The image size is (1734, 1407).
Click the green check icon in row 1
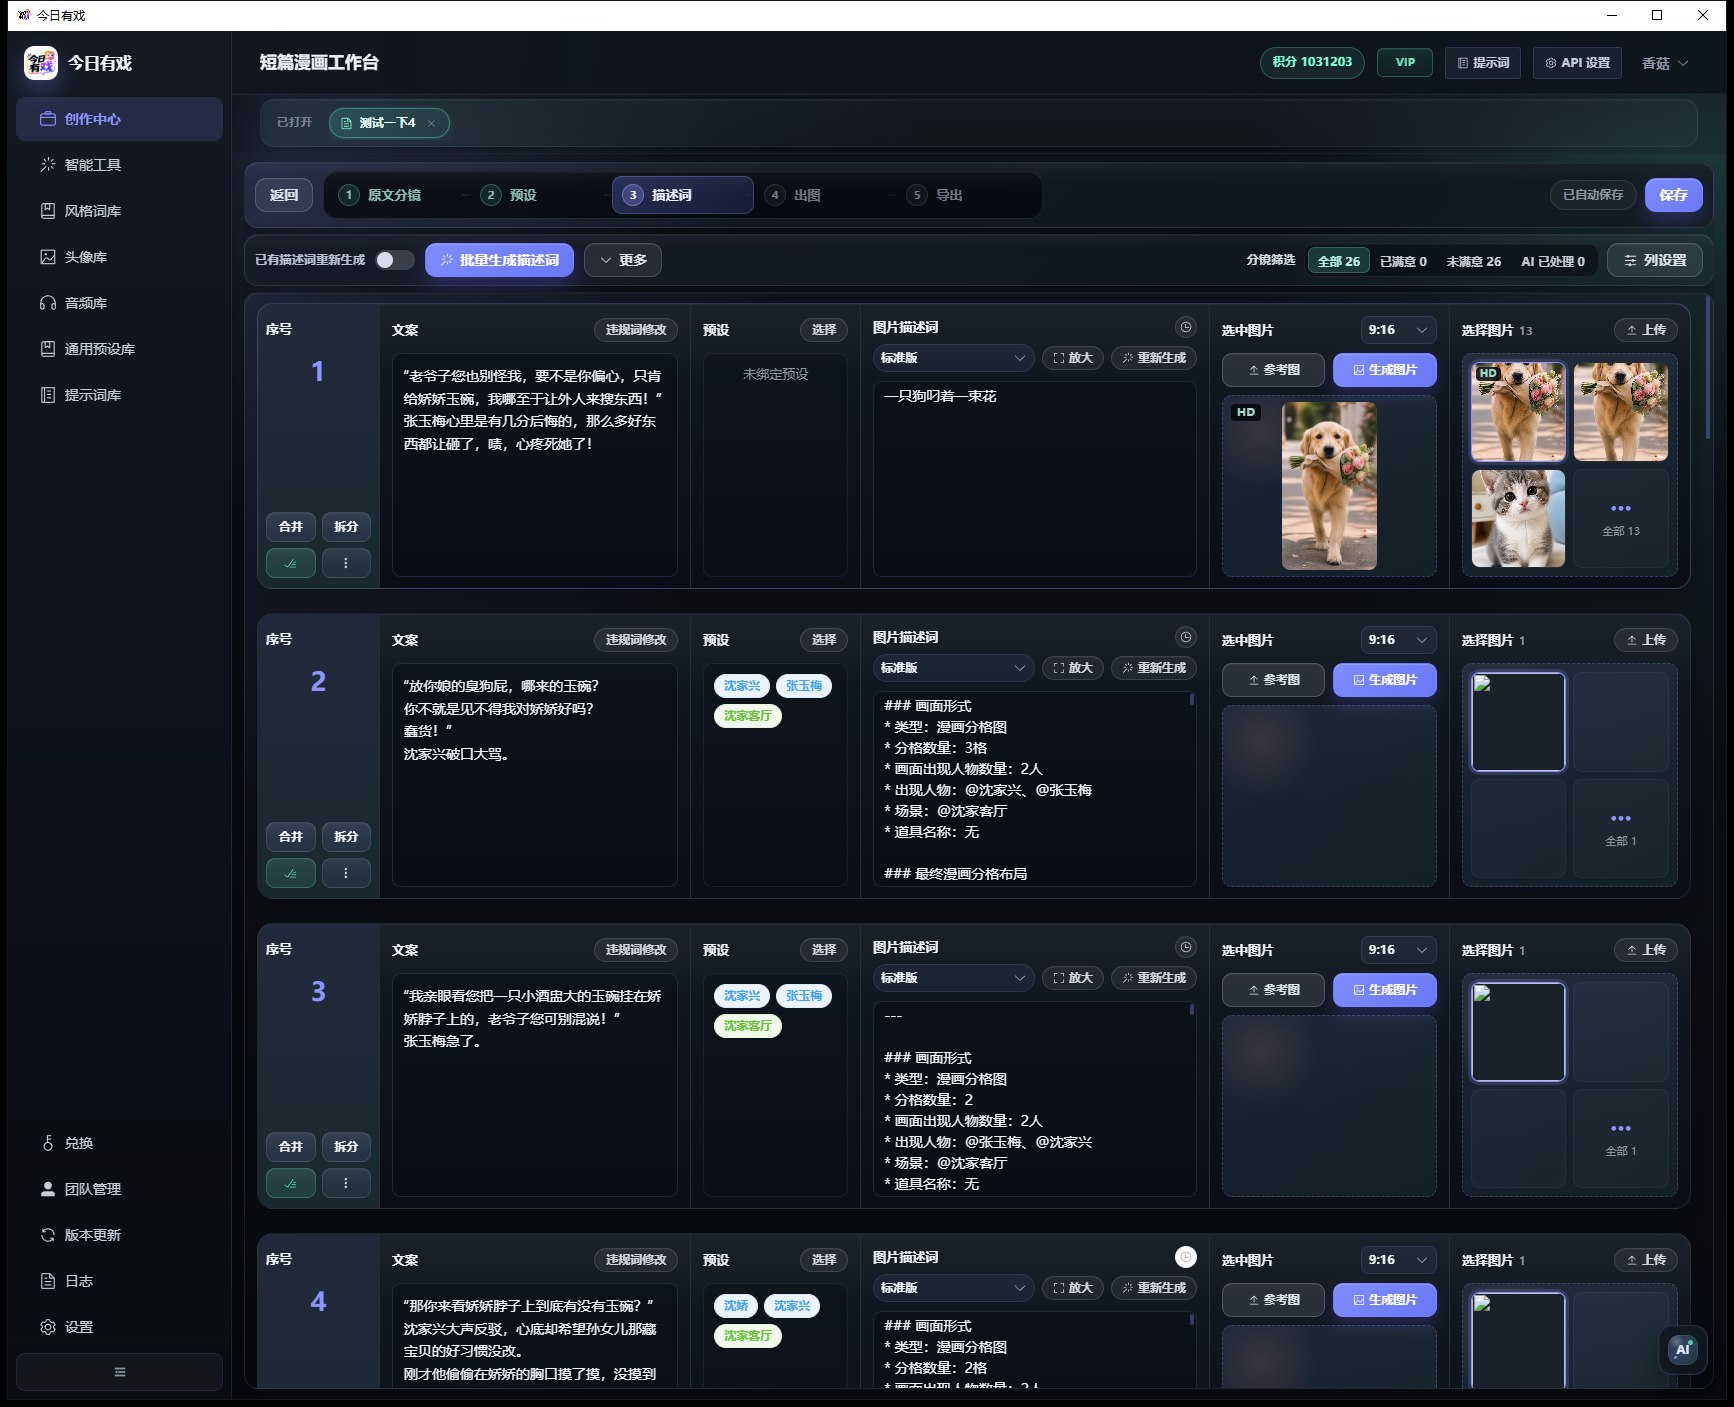[x=291, y=563]
